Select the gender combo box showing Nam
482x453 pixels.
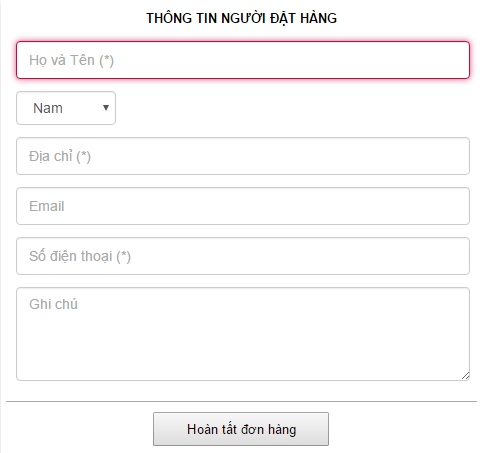pyautogui.click(x=66, y=108)
